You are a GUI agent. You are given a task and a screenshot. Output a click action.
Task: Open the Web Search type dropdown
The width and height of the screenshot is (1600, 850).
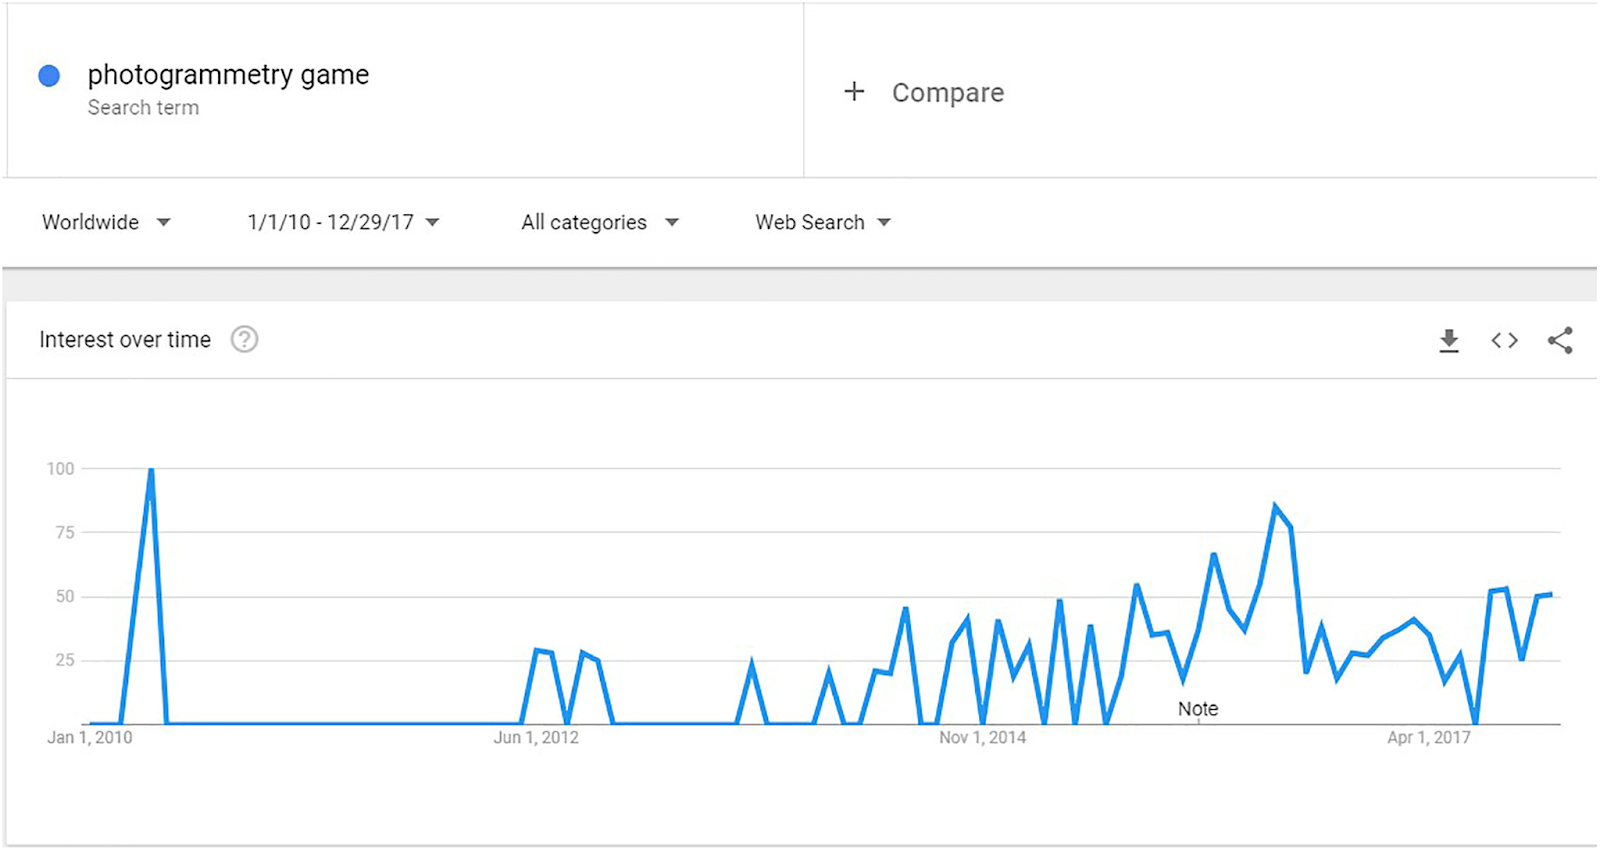823,222
